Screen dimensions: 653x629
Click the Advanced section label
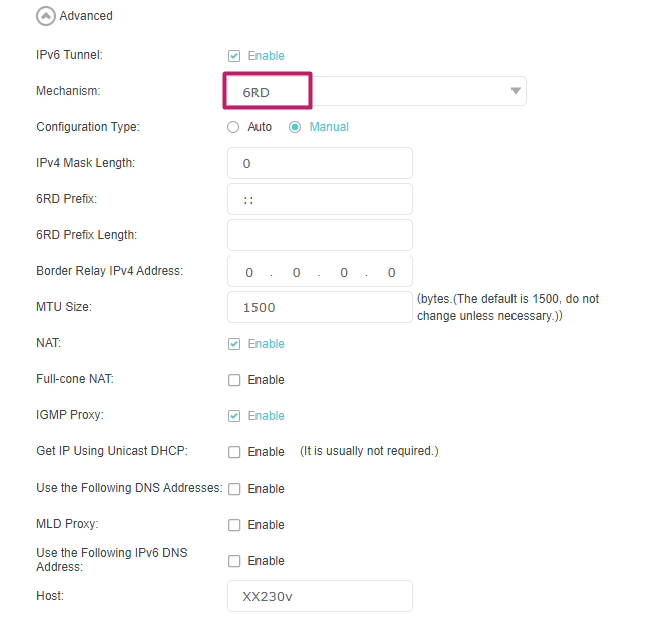(86, 16)
